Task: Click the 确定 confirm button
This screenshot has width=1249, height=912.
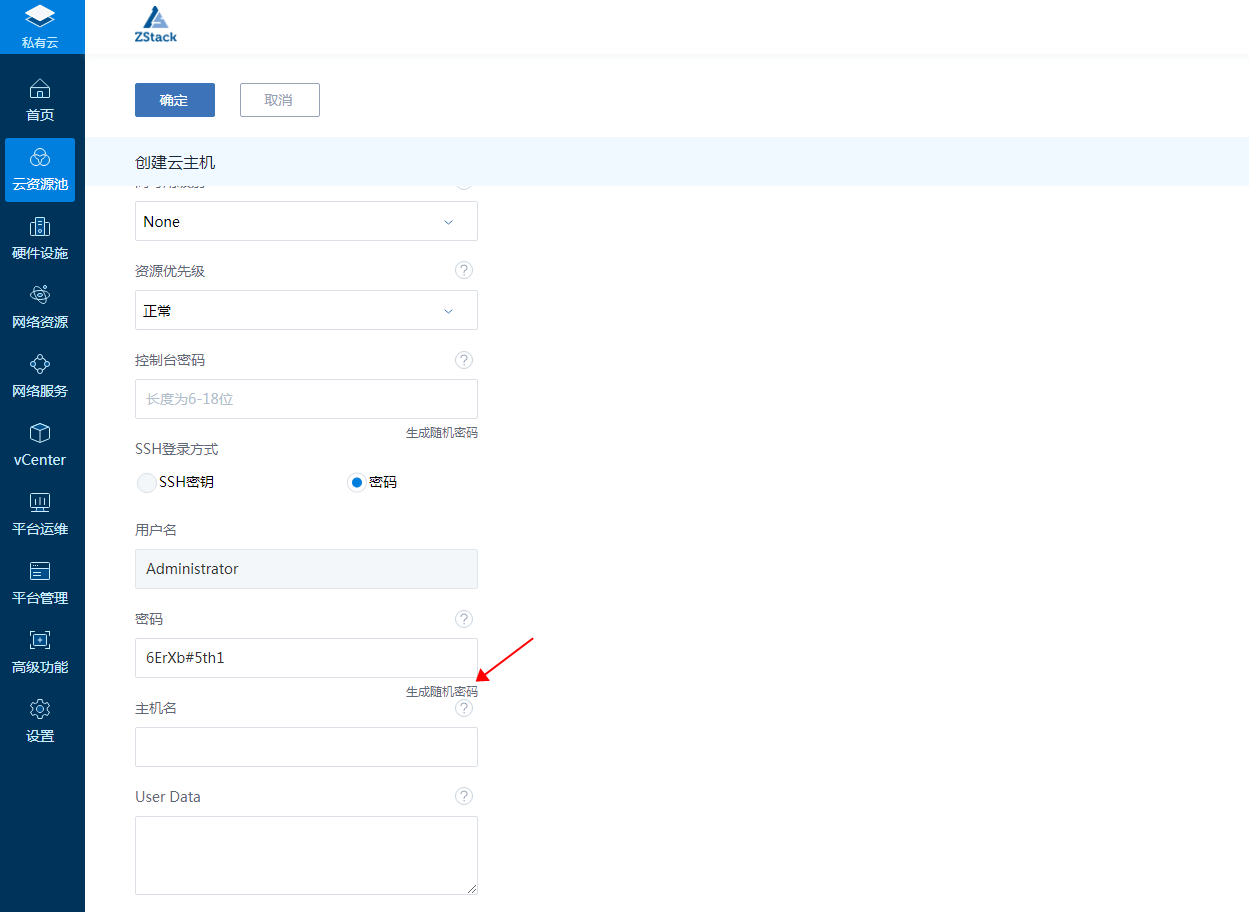Action: click(174, 100)
